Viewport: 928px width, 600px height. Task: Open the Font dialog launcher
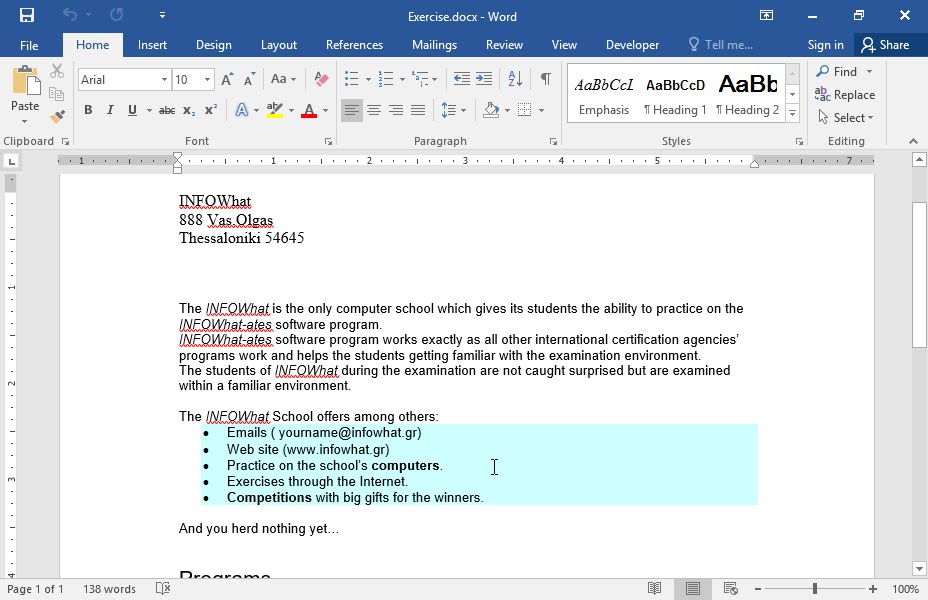coord(328,141)
